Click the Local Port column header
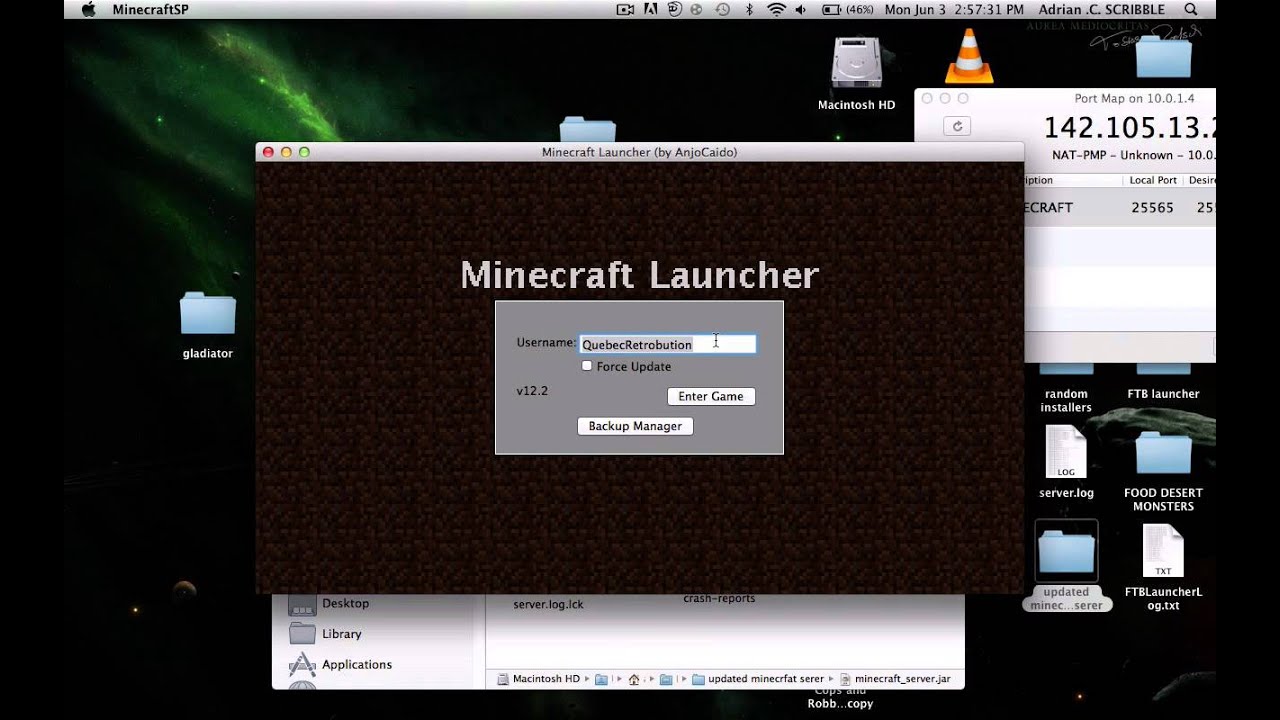This screenshot has height=720, width=1280. tap(1153, 180)
